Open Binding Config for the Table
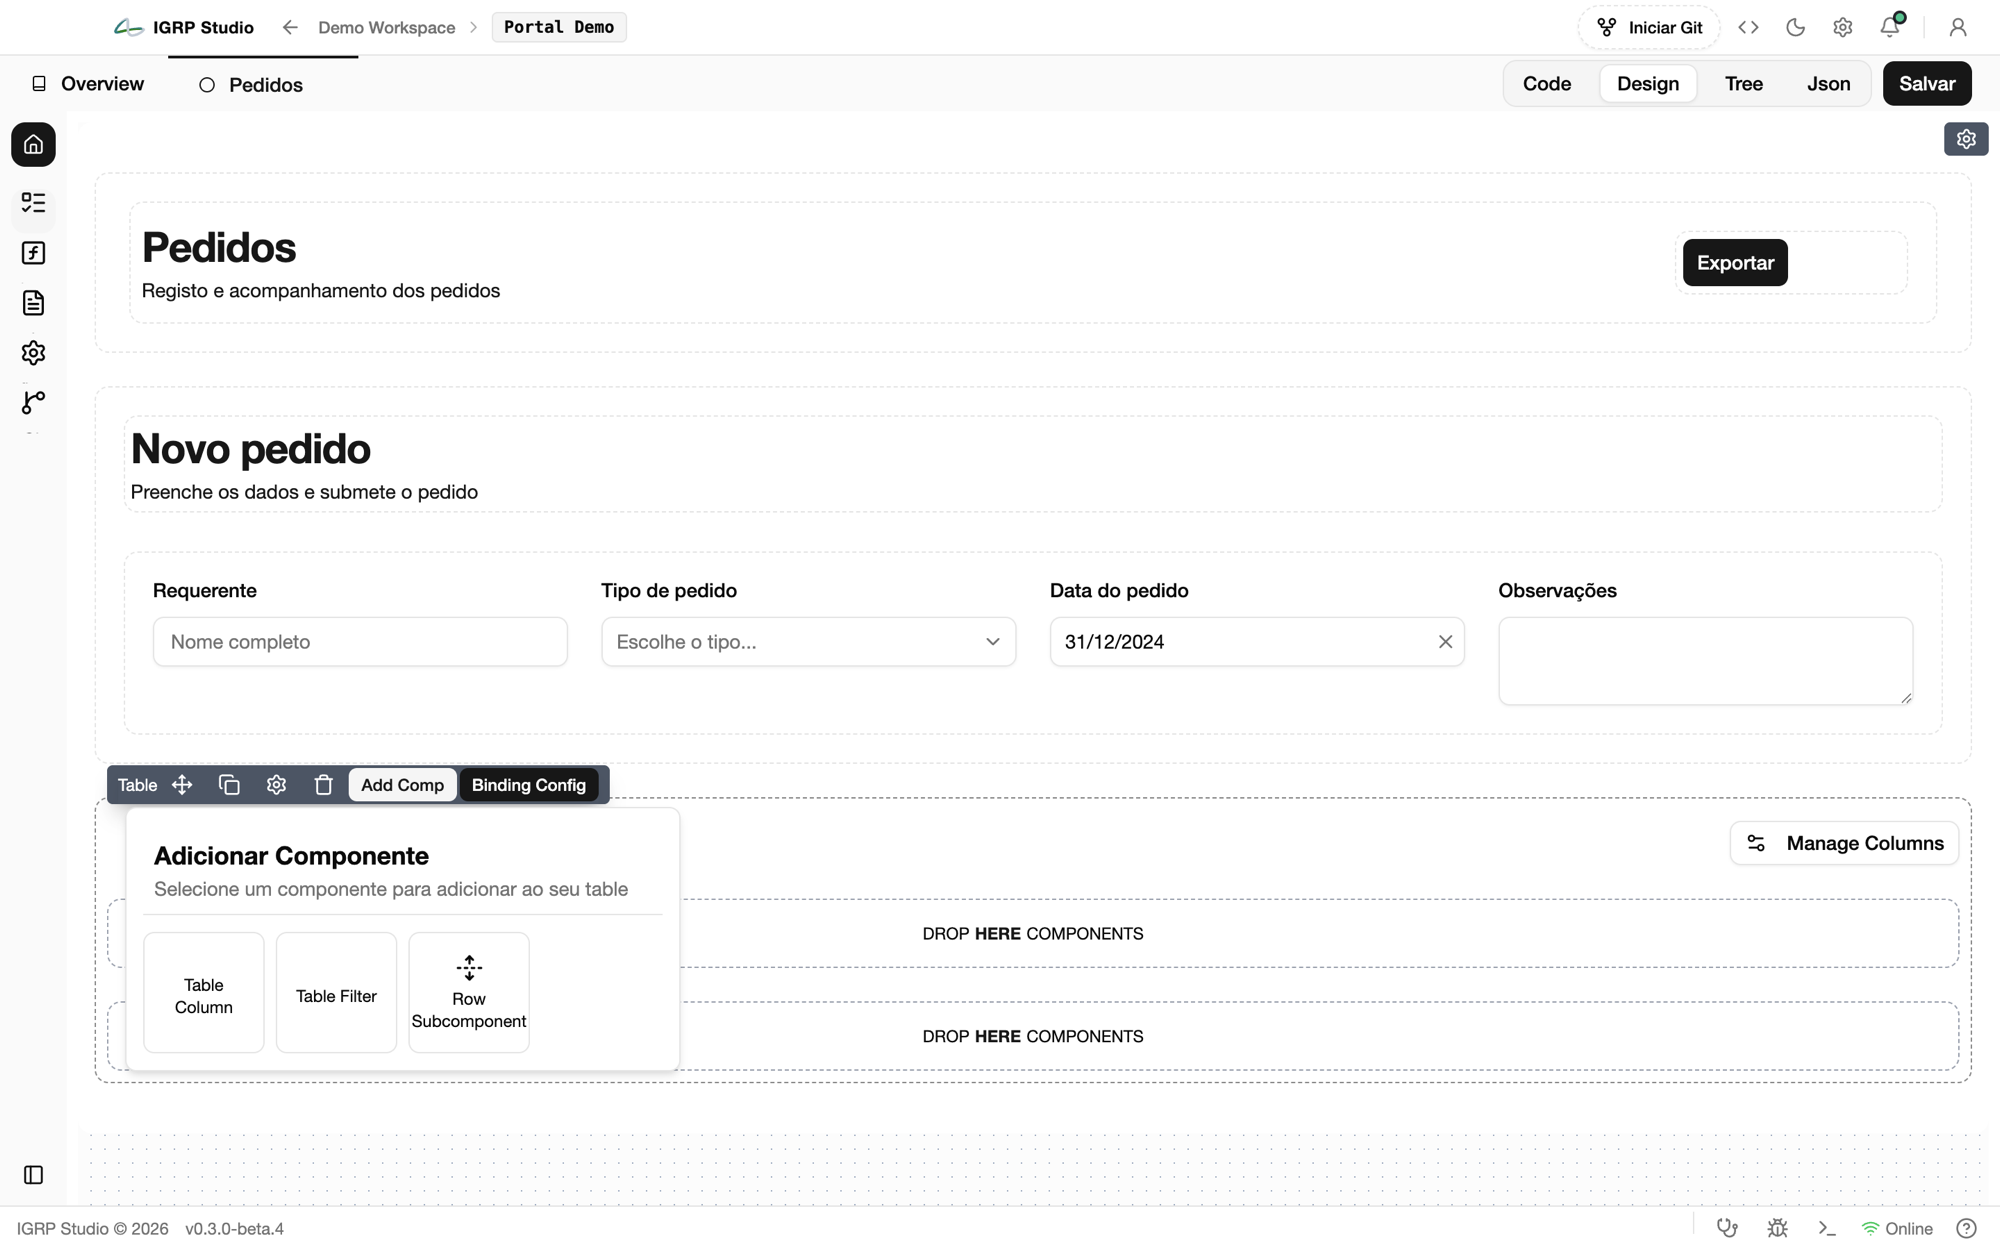This screenshot has height=1250, width=2000. [x=529, y=785]
